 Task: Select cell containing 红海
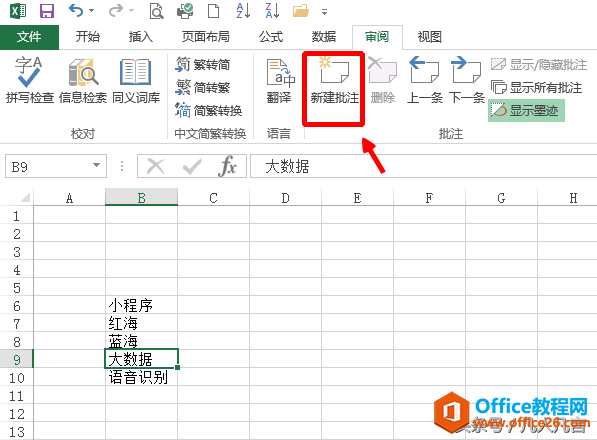[142, 323]
